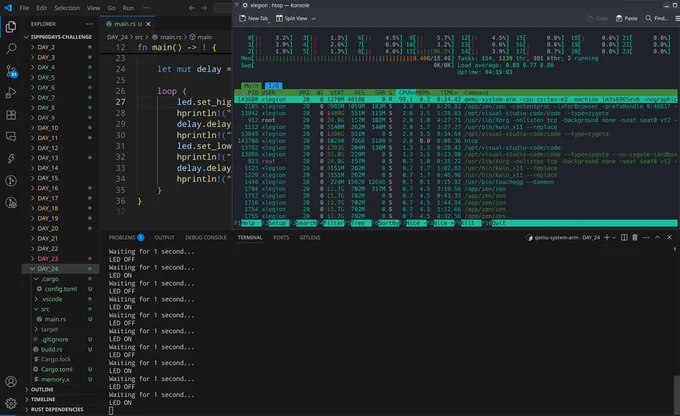Click Split View in Konsole toolbar

[292, 18]
